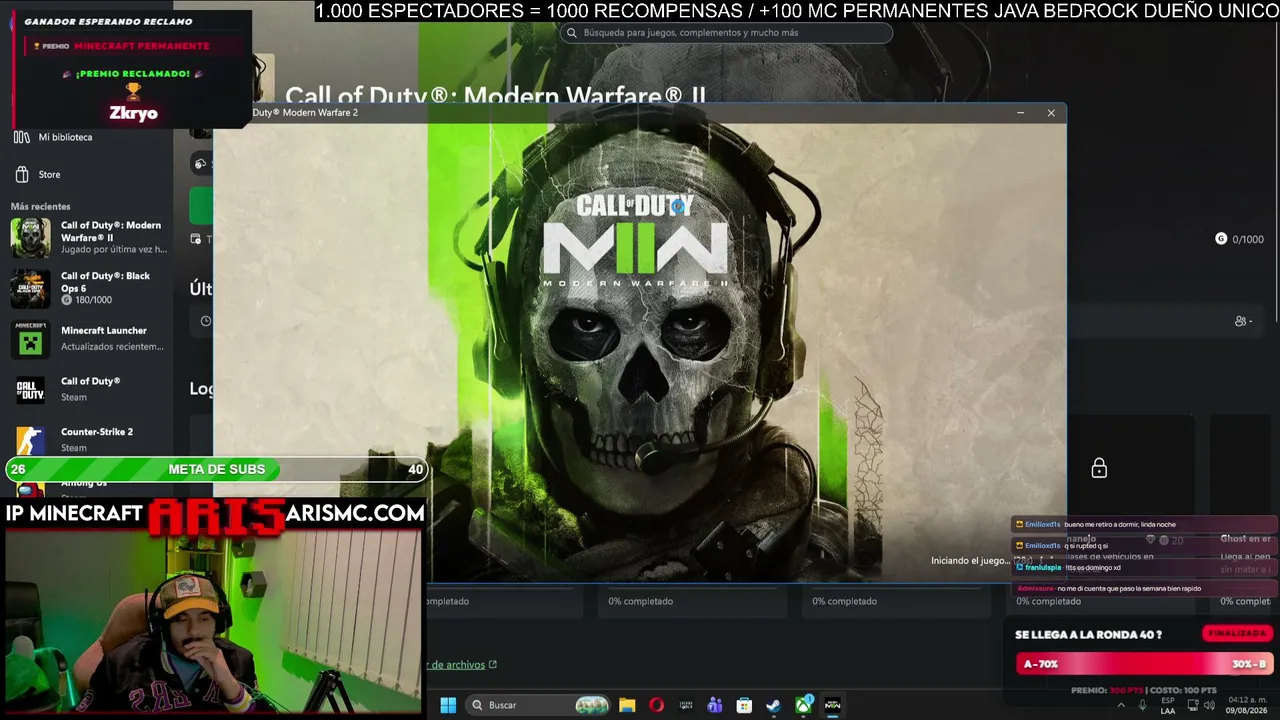1280x720 pixels.
Task: Click the Modern Warfare II taskbar icon
Action: click(832, 705)
